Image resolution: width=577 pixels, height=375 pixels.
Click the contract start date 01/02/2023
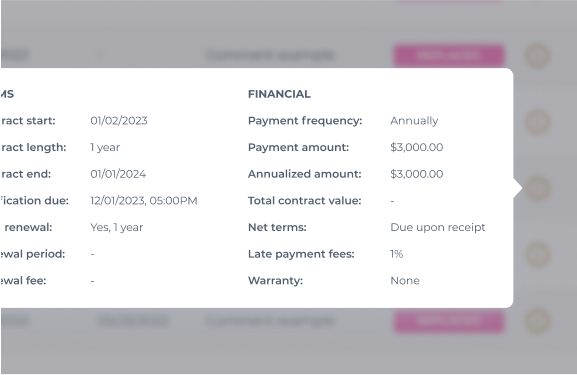119,121
